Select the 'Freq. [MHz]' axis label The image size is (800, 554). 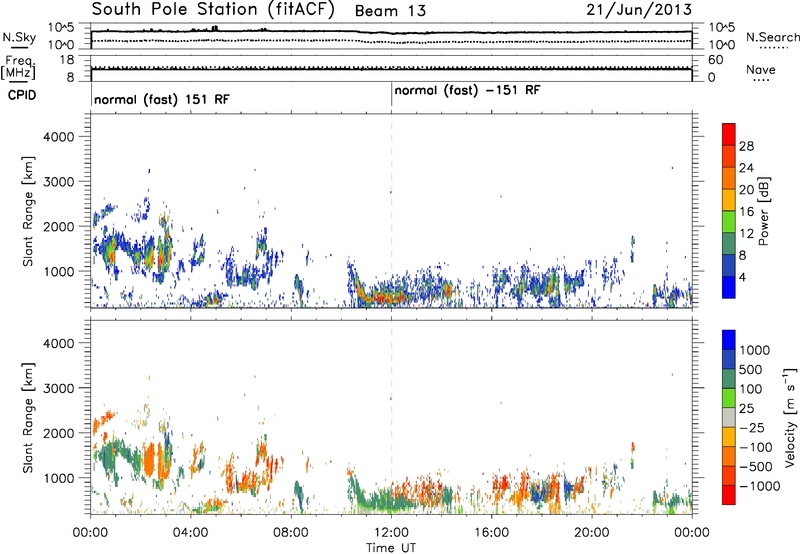(18, 68)
